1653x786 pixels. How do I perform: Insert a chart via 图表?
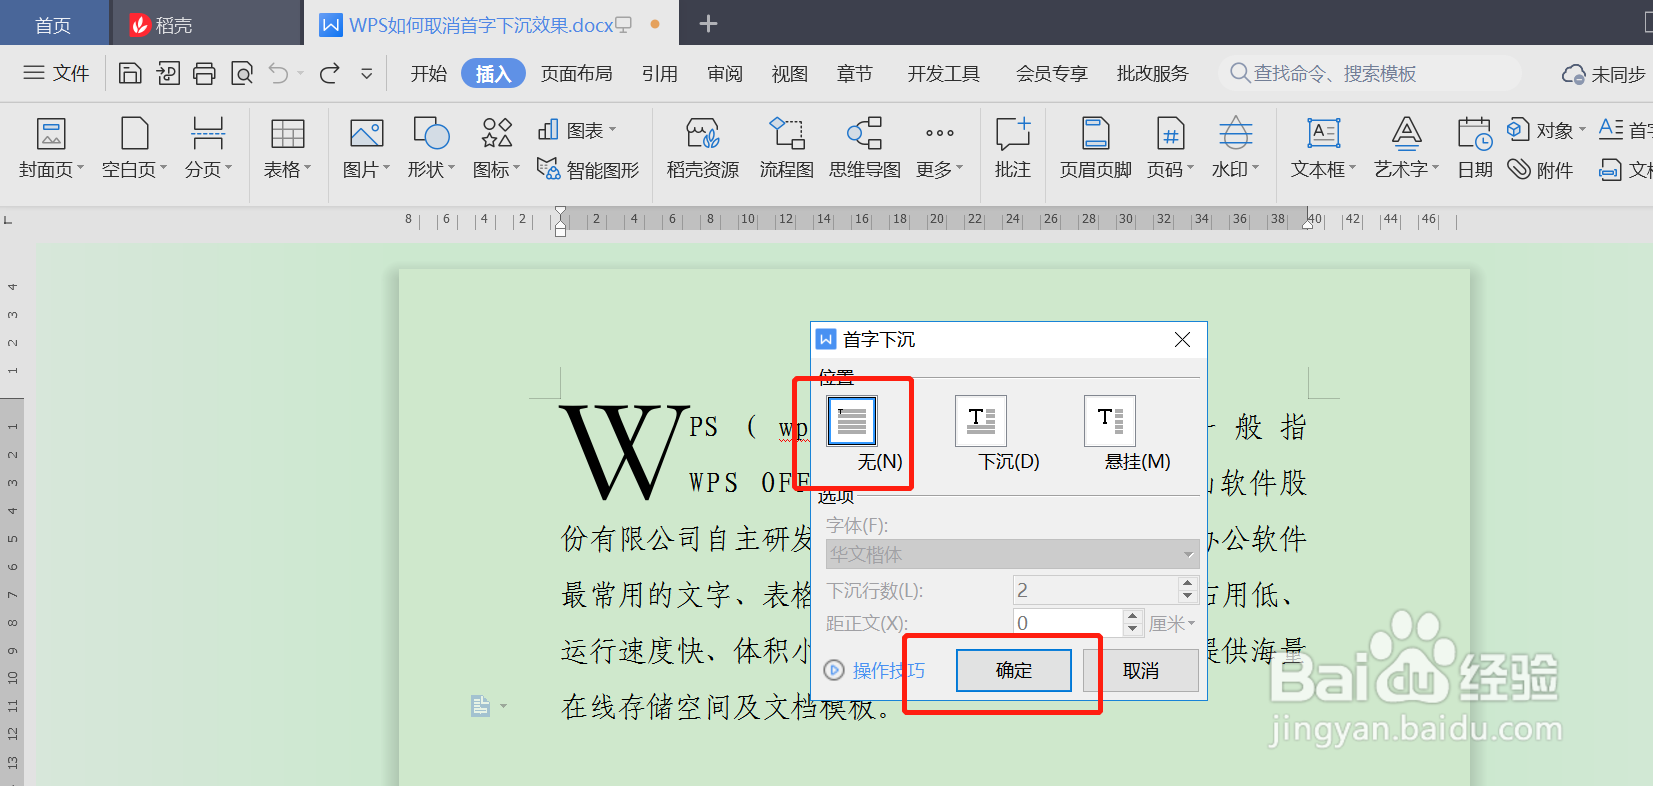[x=578, y=130]
